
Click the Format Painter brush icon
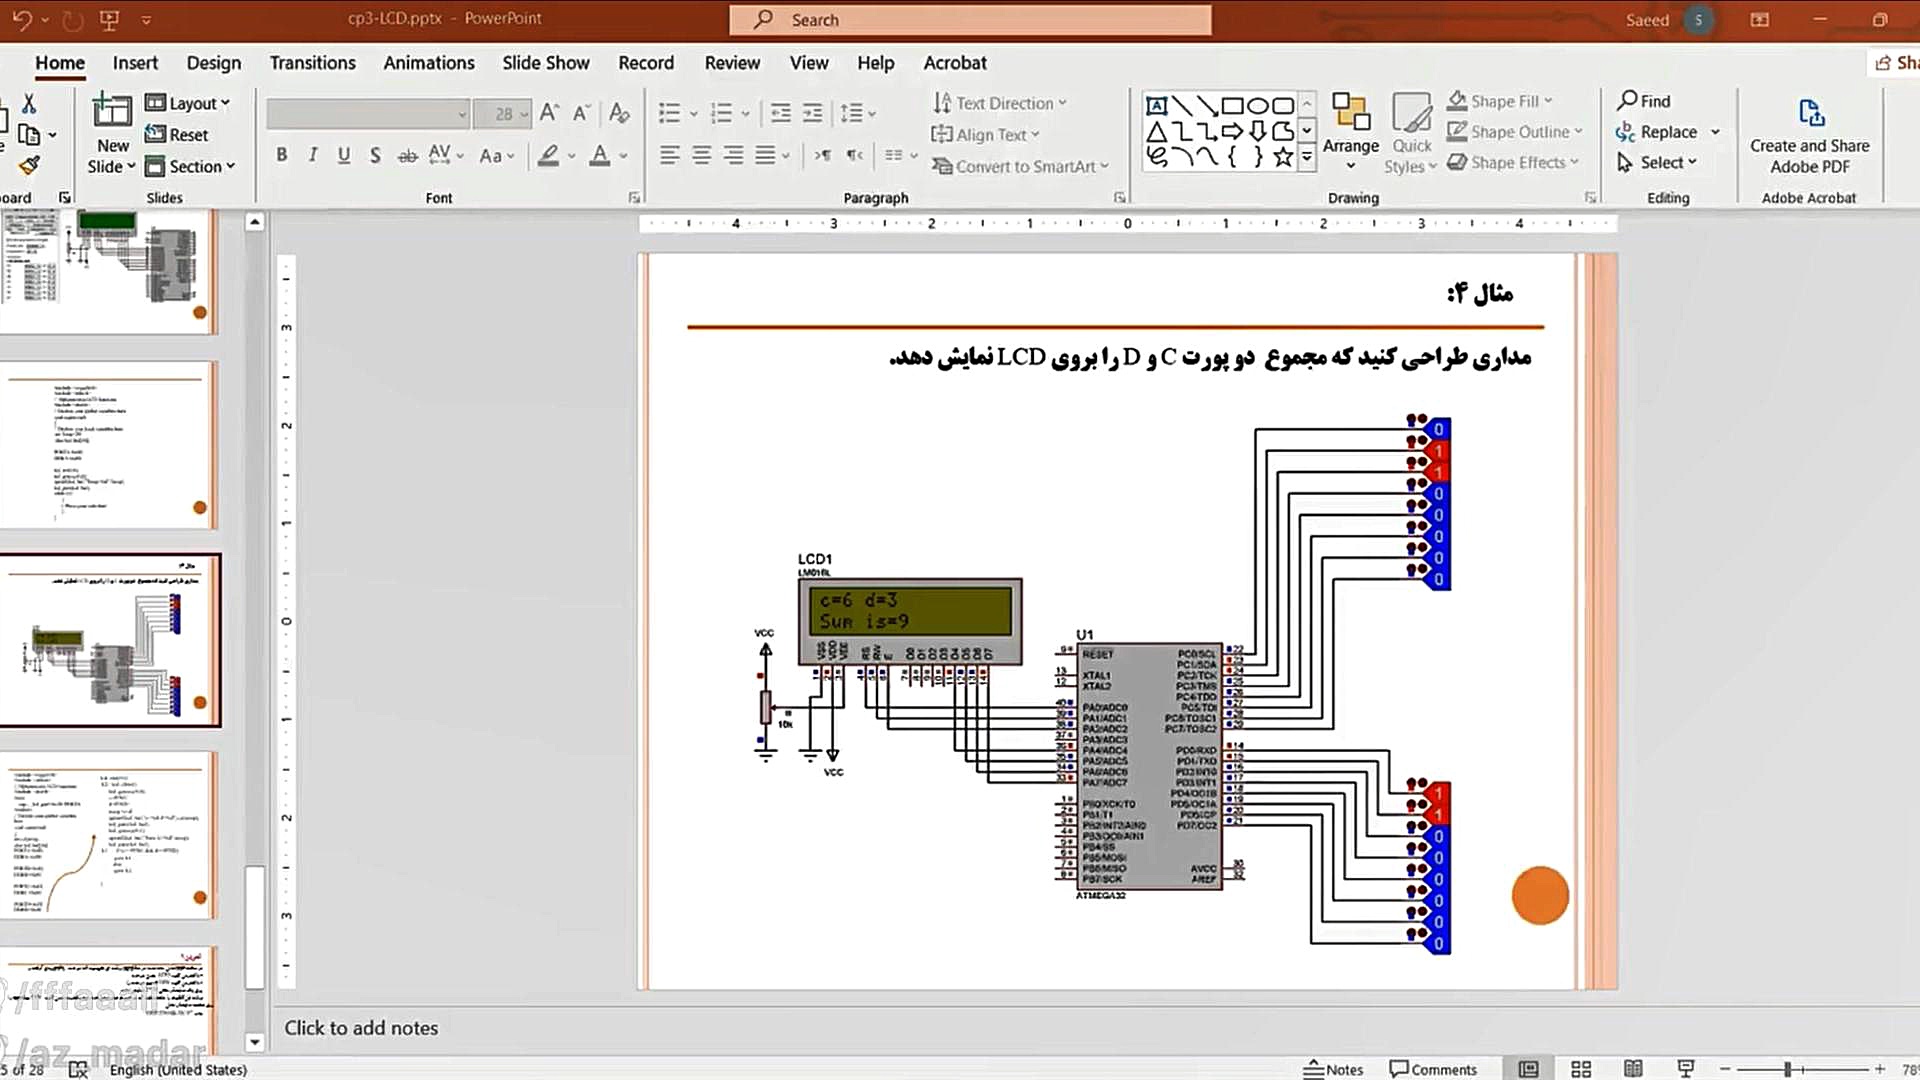(x=29, y=165)
